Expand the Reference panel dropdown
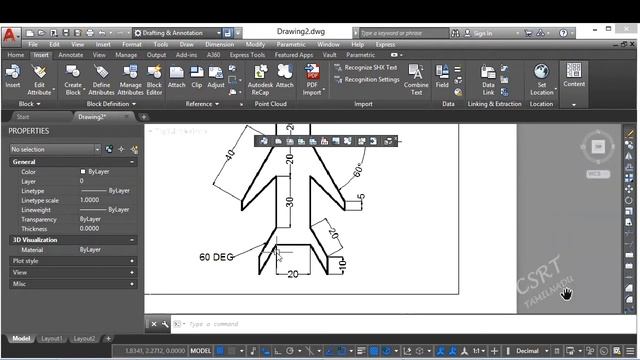 202,104
